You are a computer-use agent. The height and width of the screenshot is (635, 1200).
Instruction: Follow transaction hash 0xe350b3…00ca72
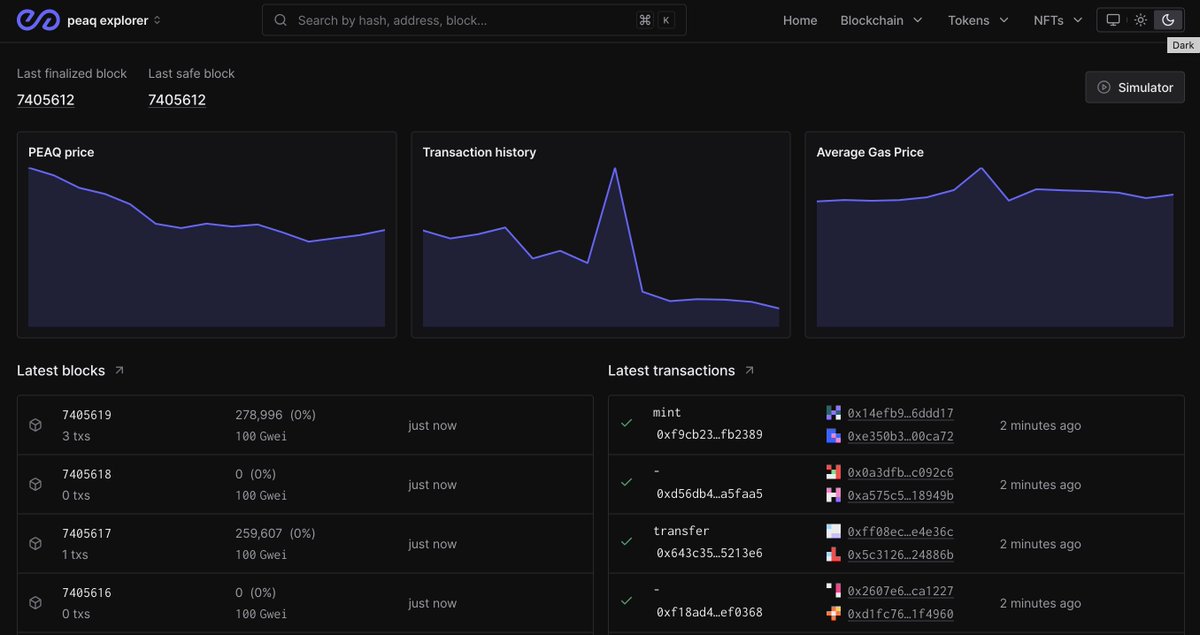pyautogui.click(x=900, y=437)
